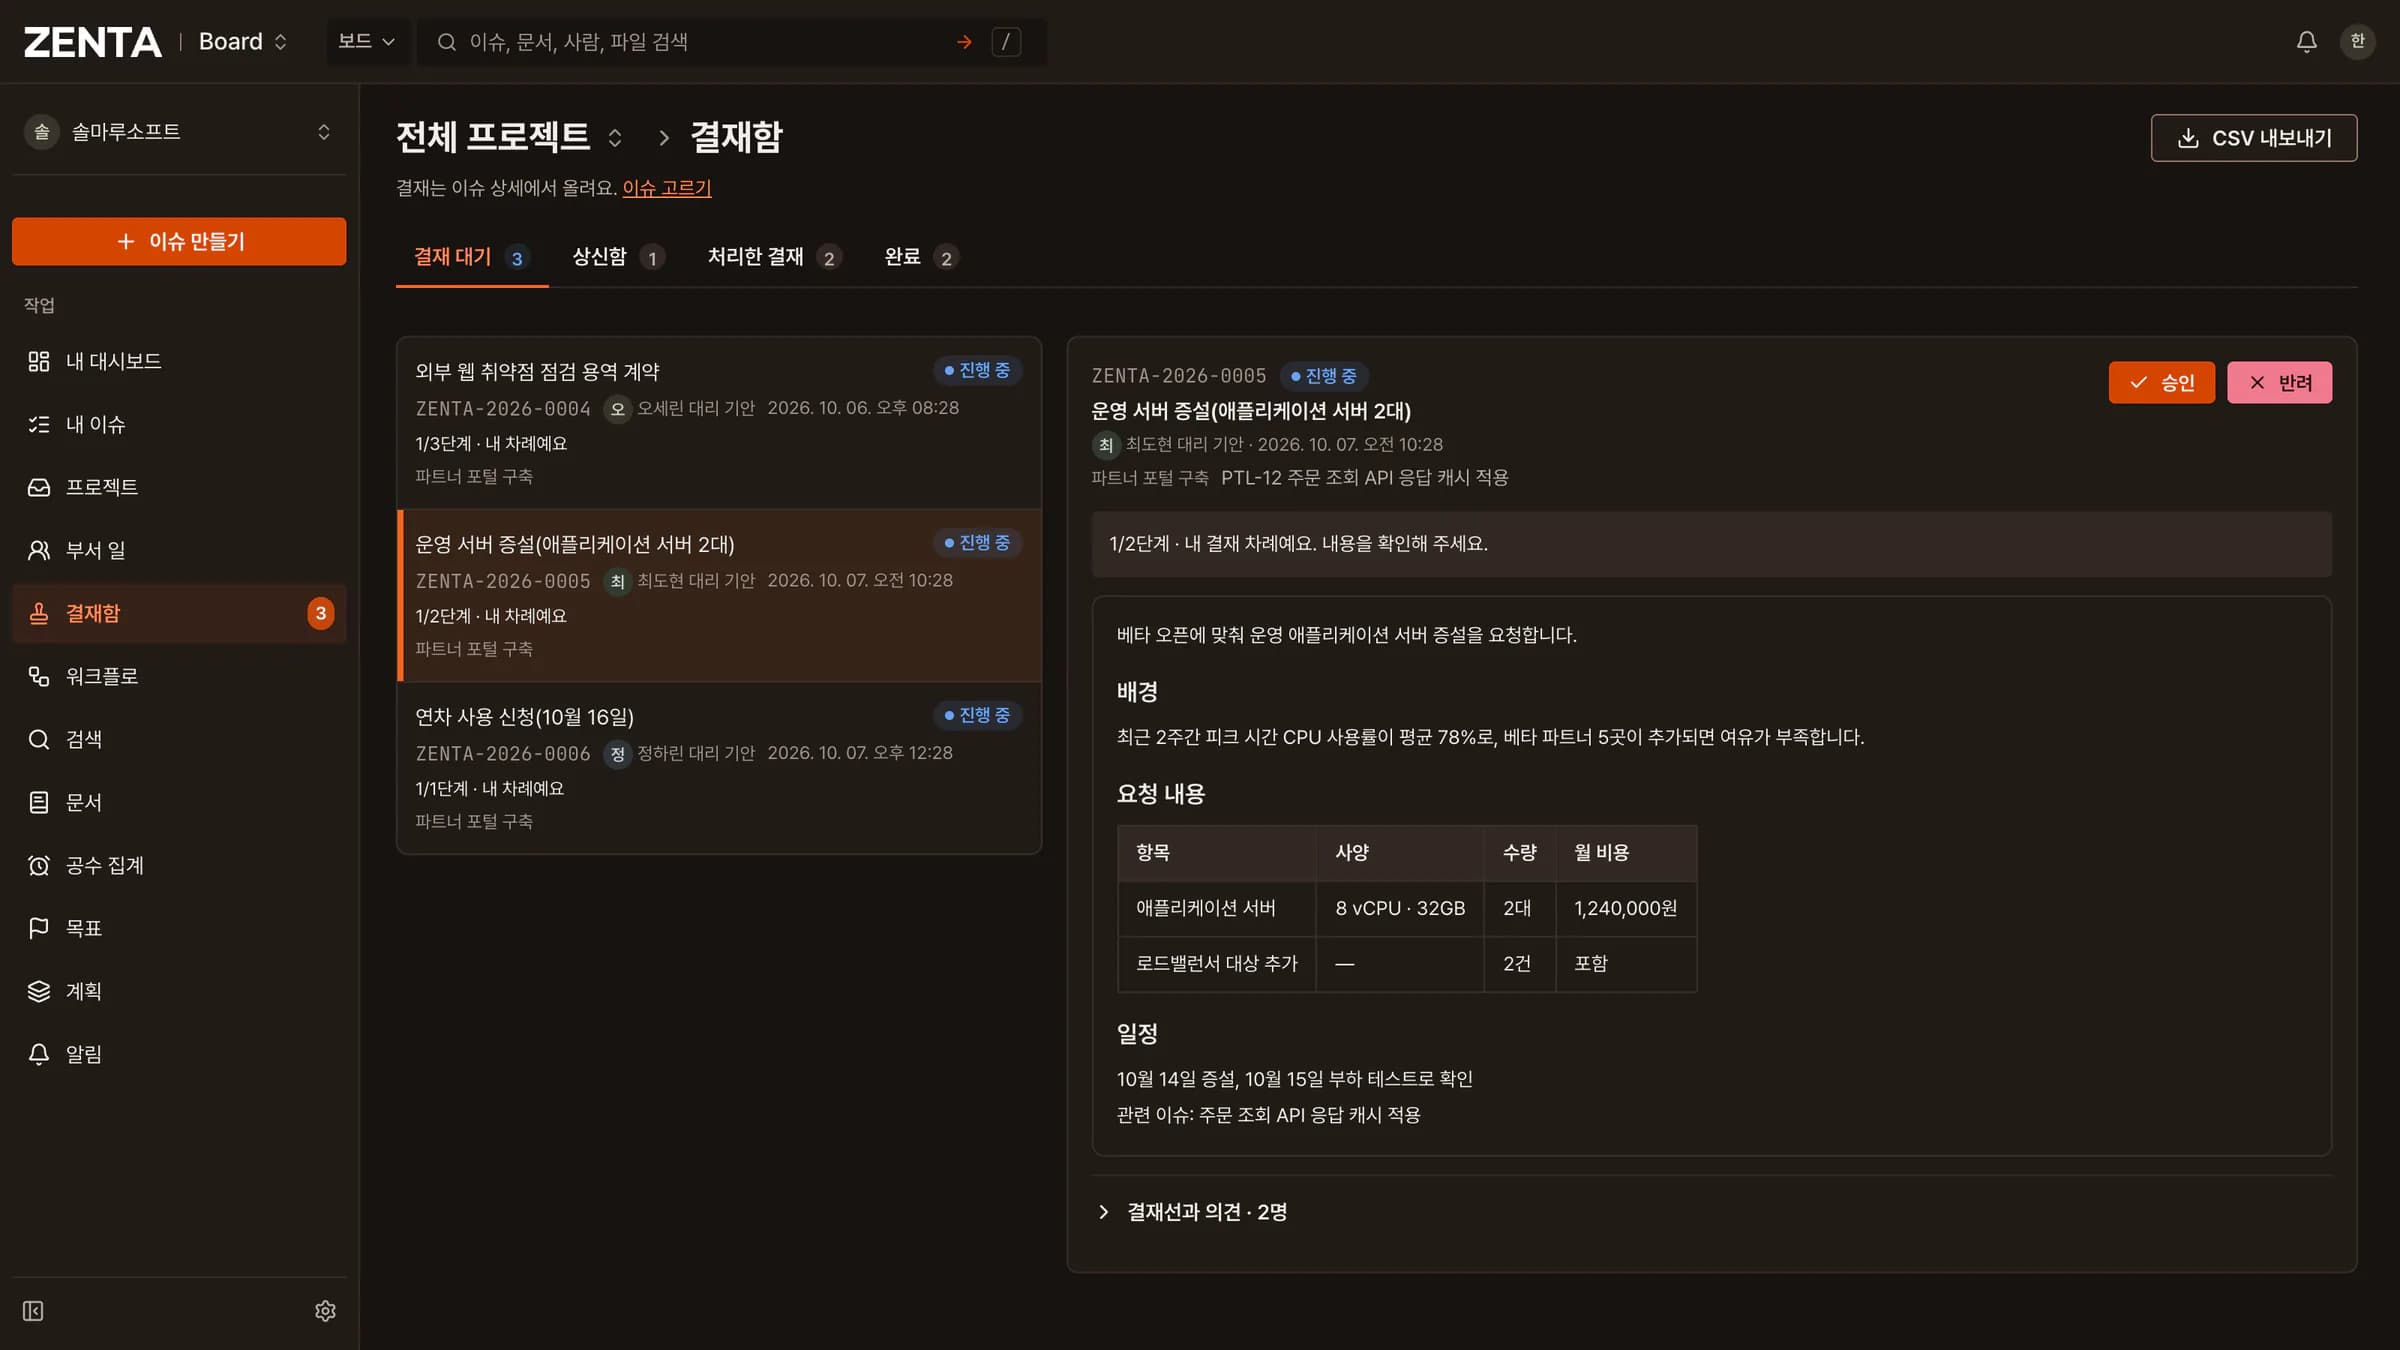Collapse the sidebar panel icon
2400x1350 pixels.
(33, 1311)
